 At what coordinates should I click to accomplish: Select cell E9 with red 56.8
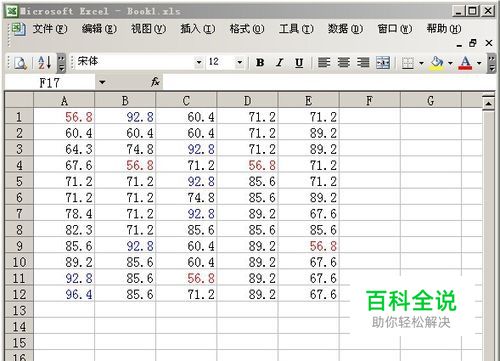coord(309,246)
